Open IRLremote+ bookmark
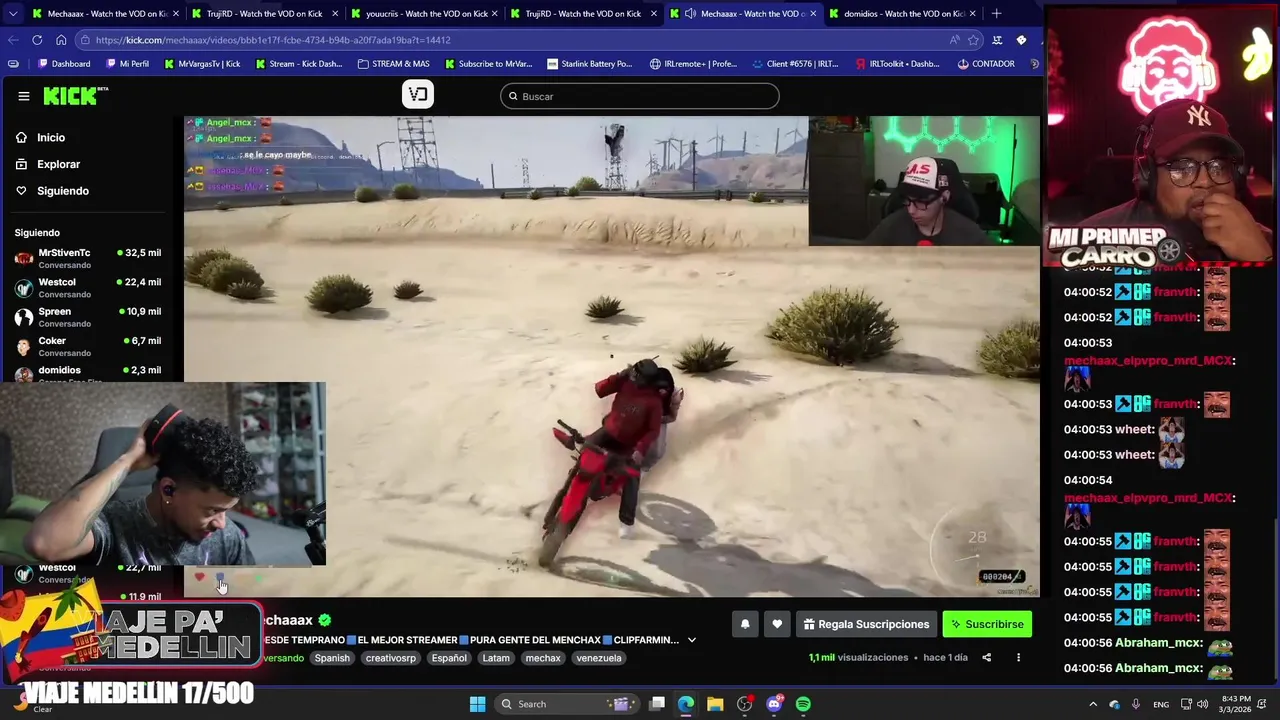 click(x=693, y=64)
